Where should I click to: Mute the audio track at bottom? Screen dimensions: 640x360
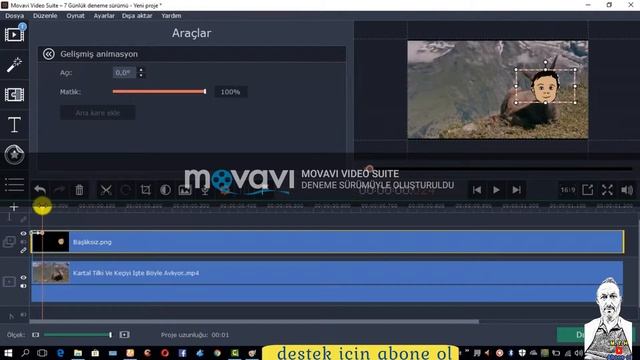click(x=23, y=315)
